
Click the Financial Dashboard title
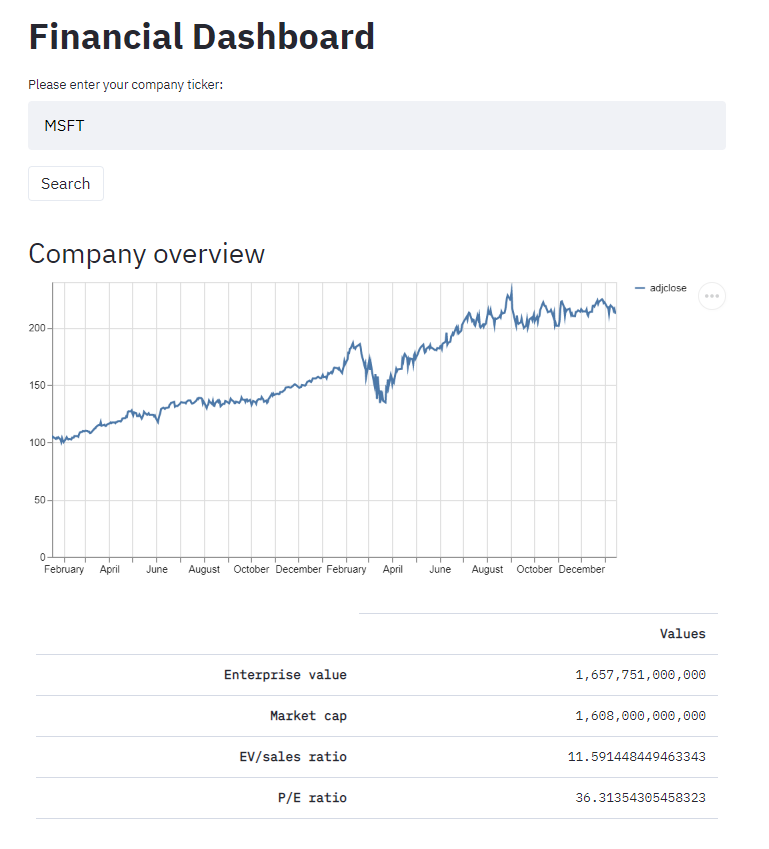click(x=202, y=36)
